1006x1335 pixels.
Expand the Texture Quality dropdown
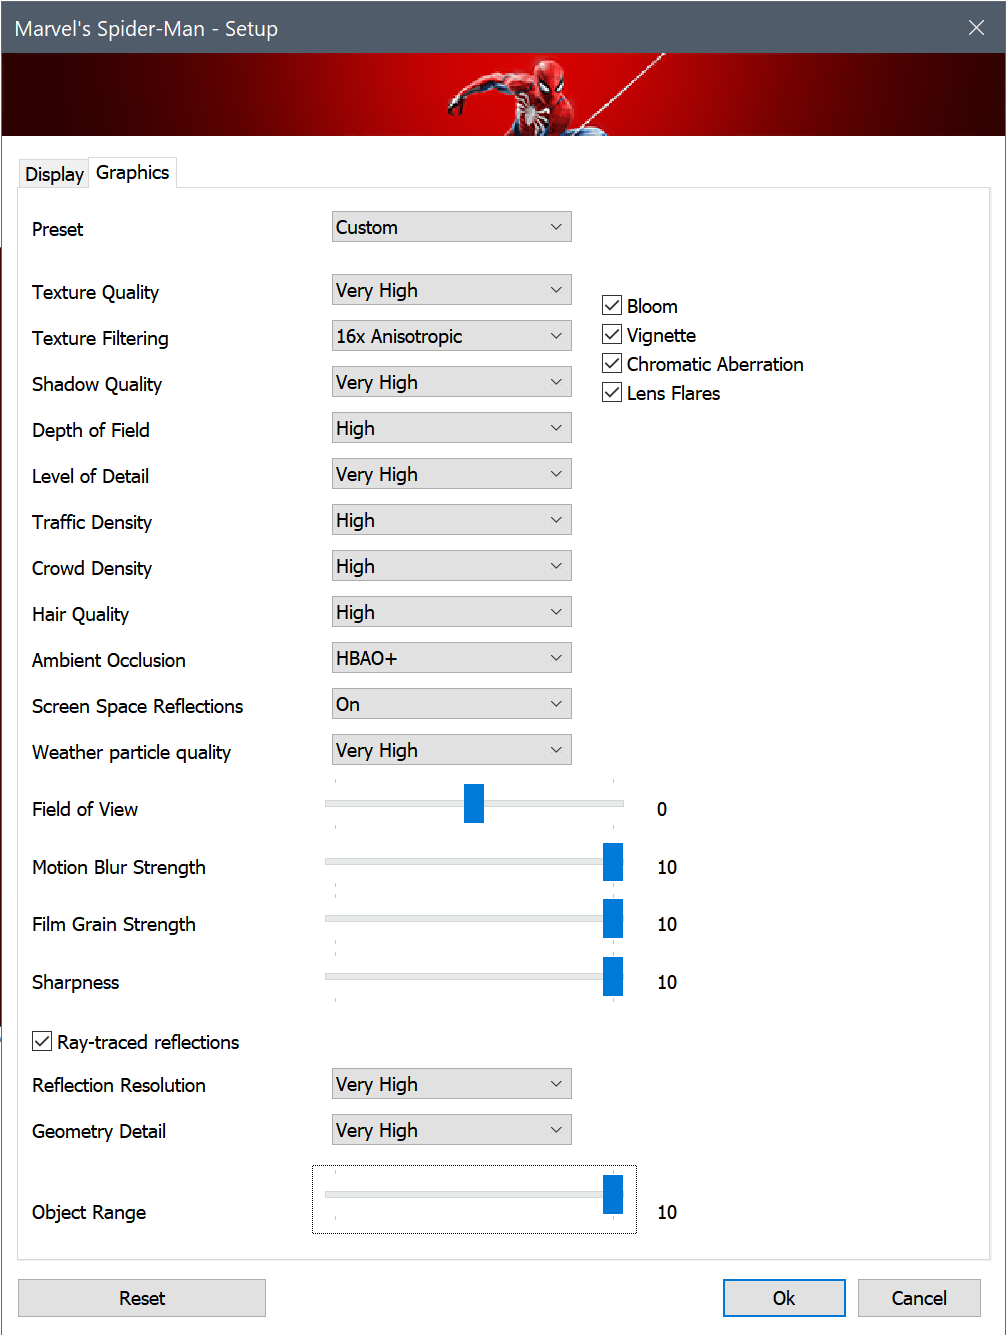(452, 290)
